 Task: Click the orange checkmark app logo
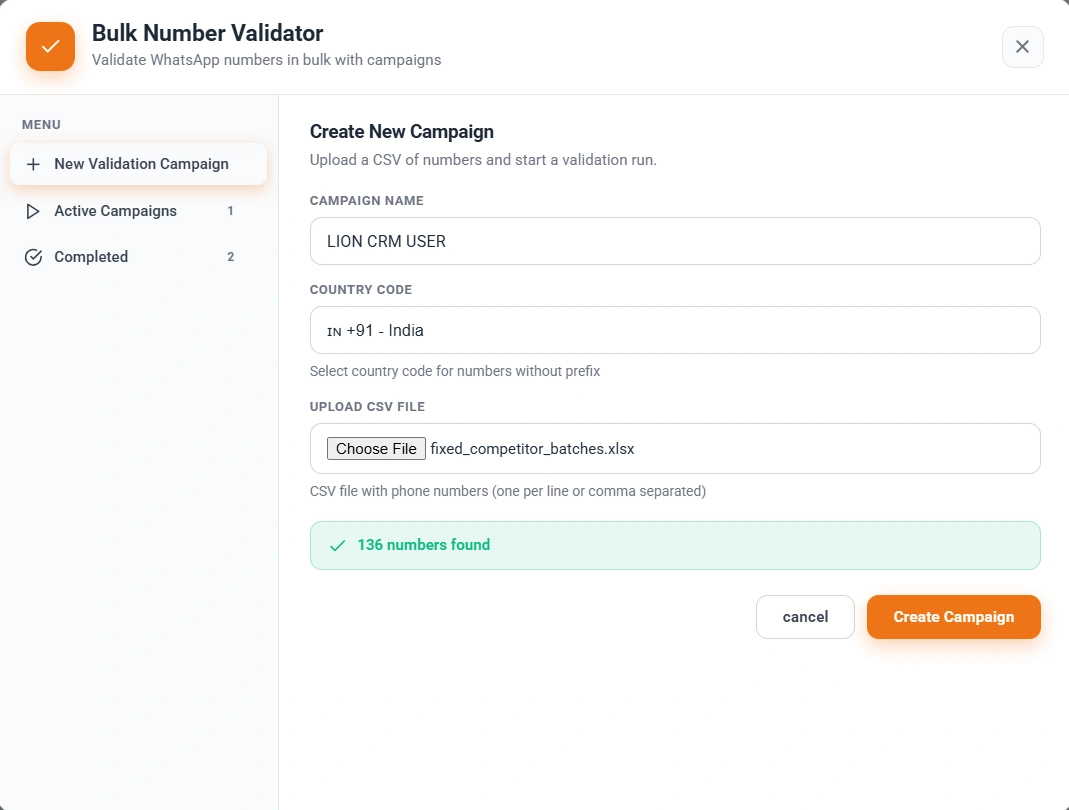click(50, 46)
